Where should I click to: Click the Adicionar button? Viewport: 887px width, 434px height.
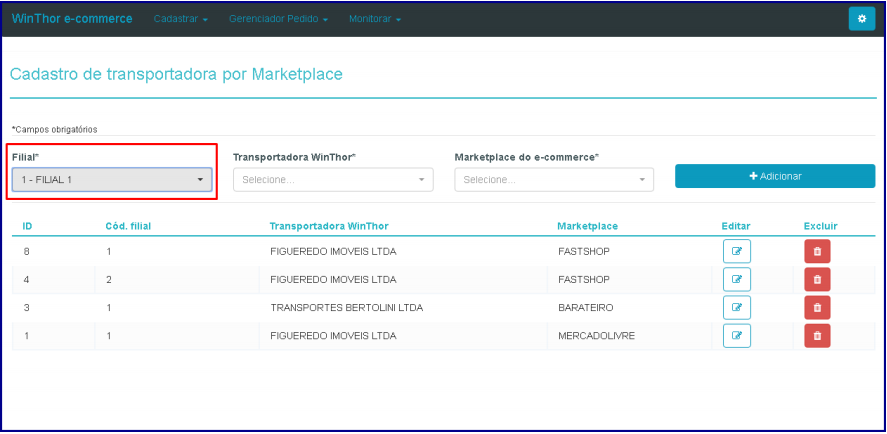pos(775,176)
